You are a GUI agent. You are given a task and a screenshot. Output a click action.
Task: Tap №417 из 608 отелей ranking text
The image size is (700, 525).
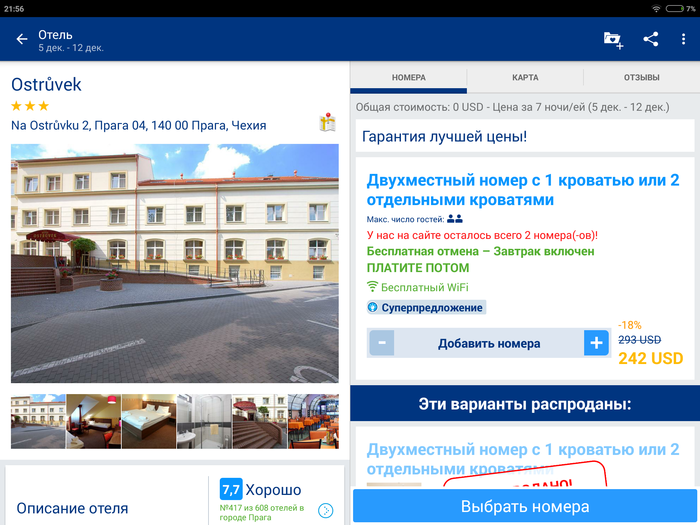point(262,512)
